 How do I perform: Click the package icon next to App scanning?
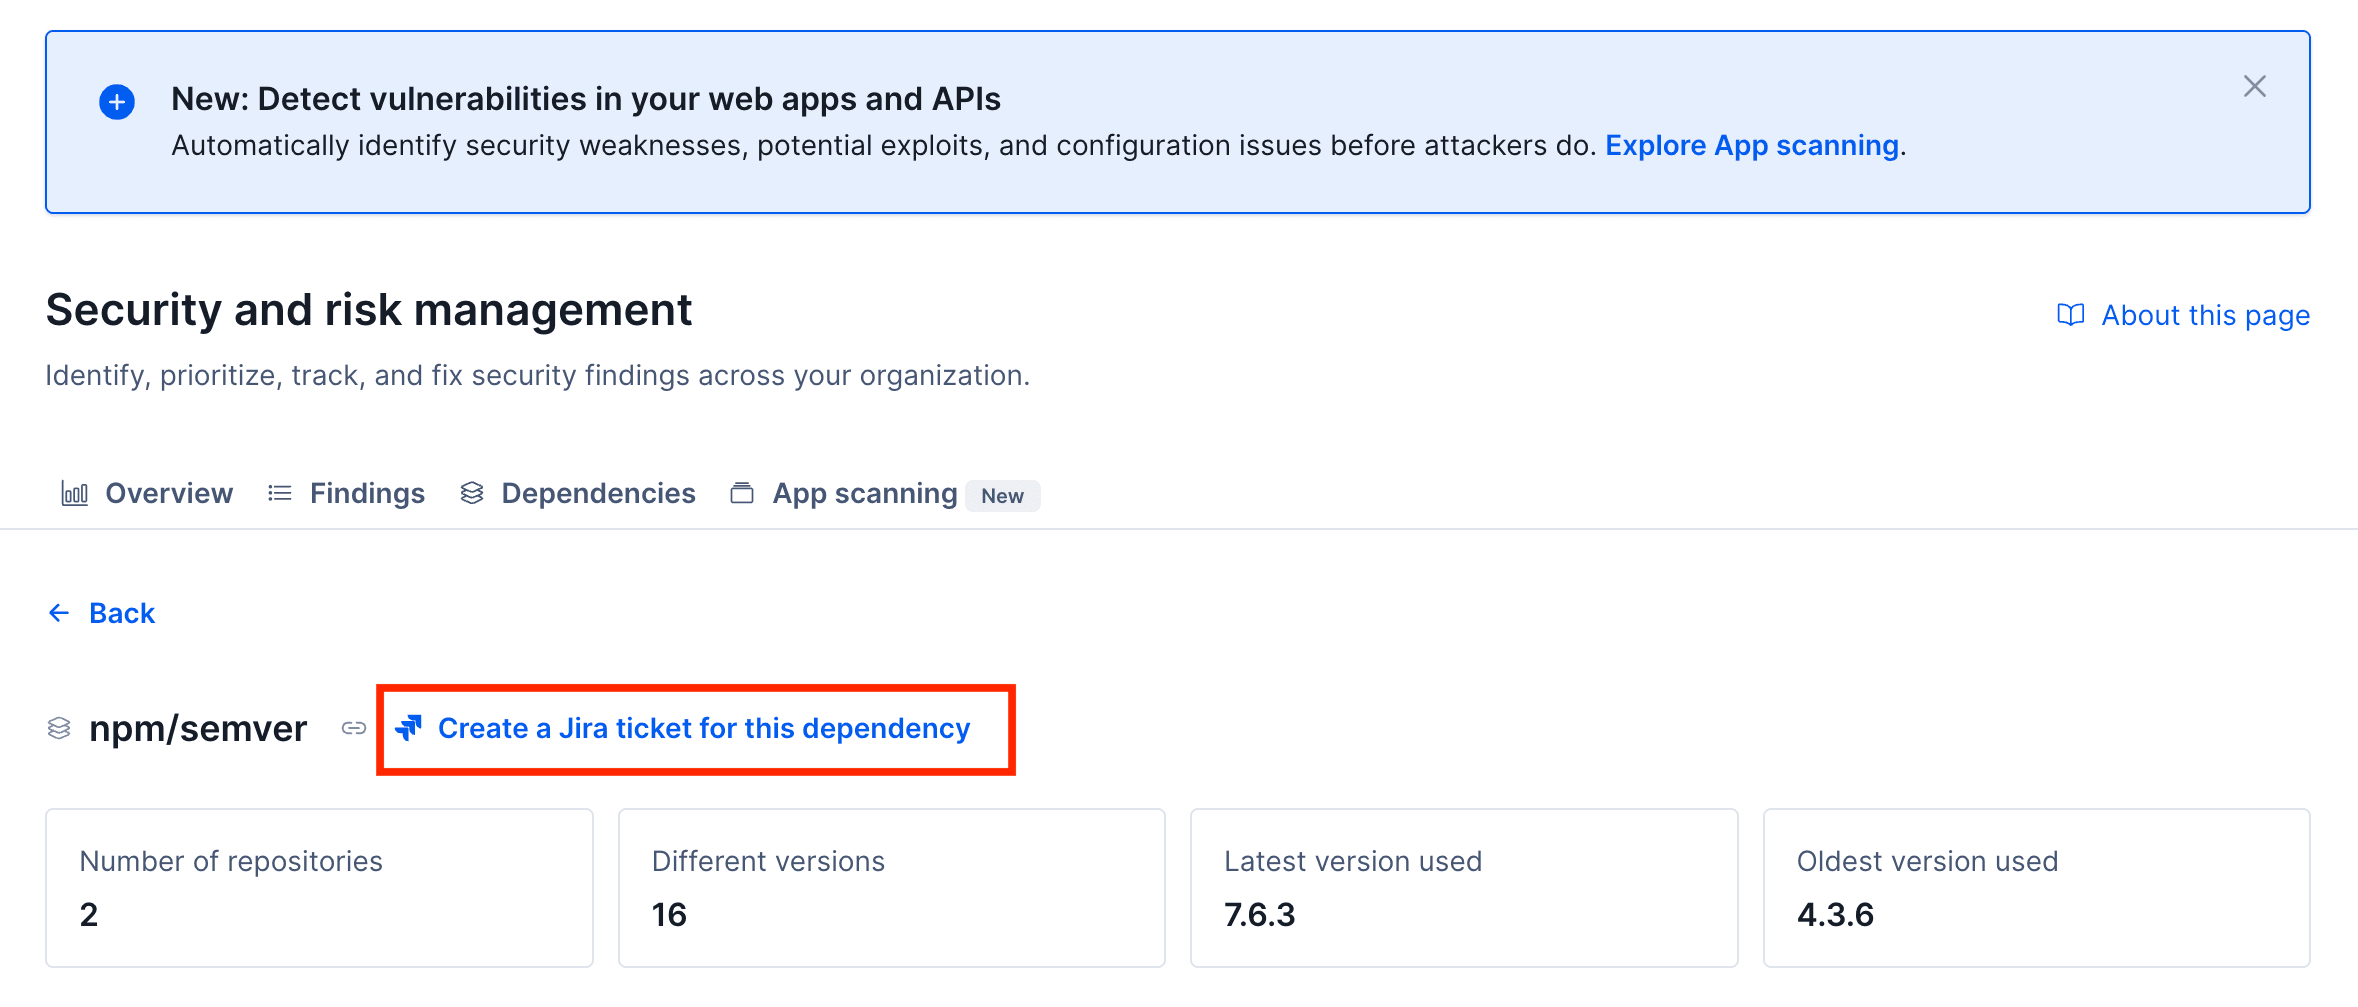point(742,492)
